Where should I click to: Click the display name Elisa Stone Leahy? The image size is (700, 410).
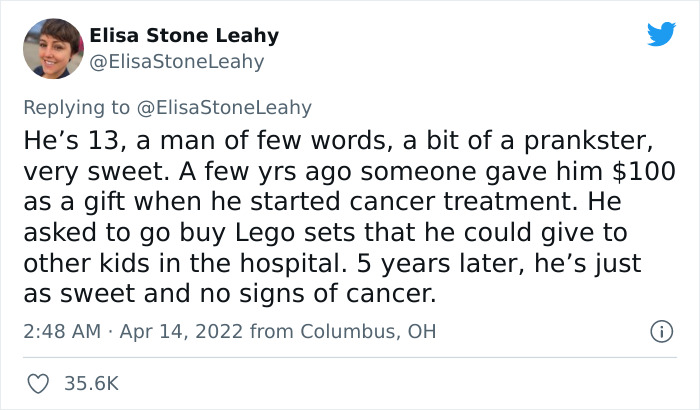183,36
